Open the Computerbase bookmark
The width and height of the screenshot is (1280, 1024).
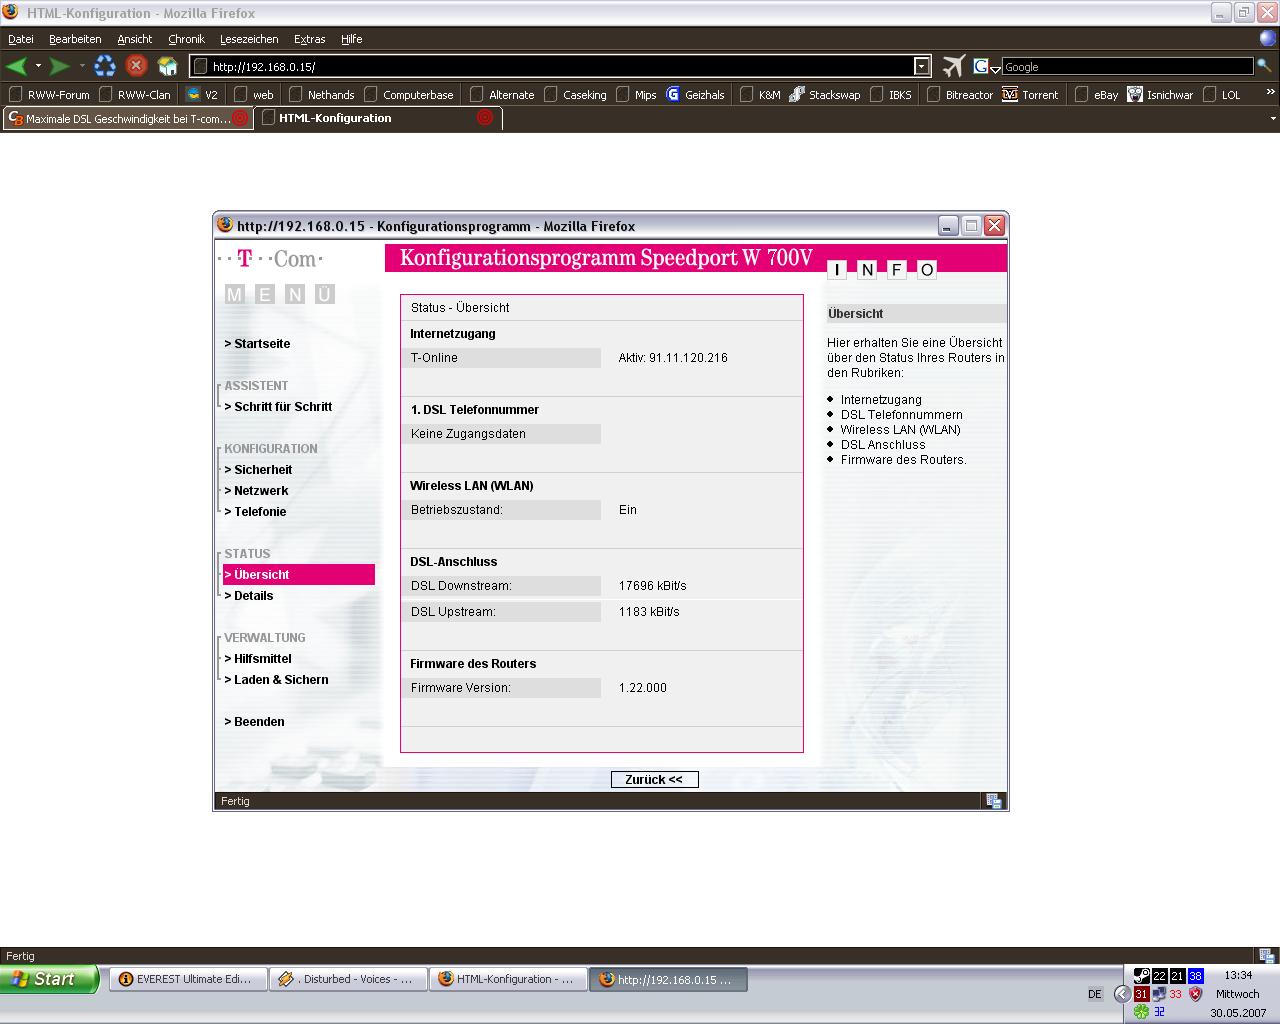409,95
